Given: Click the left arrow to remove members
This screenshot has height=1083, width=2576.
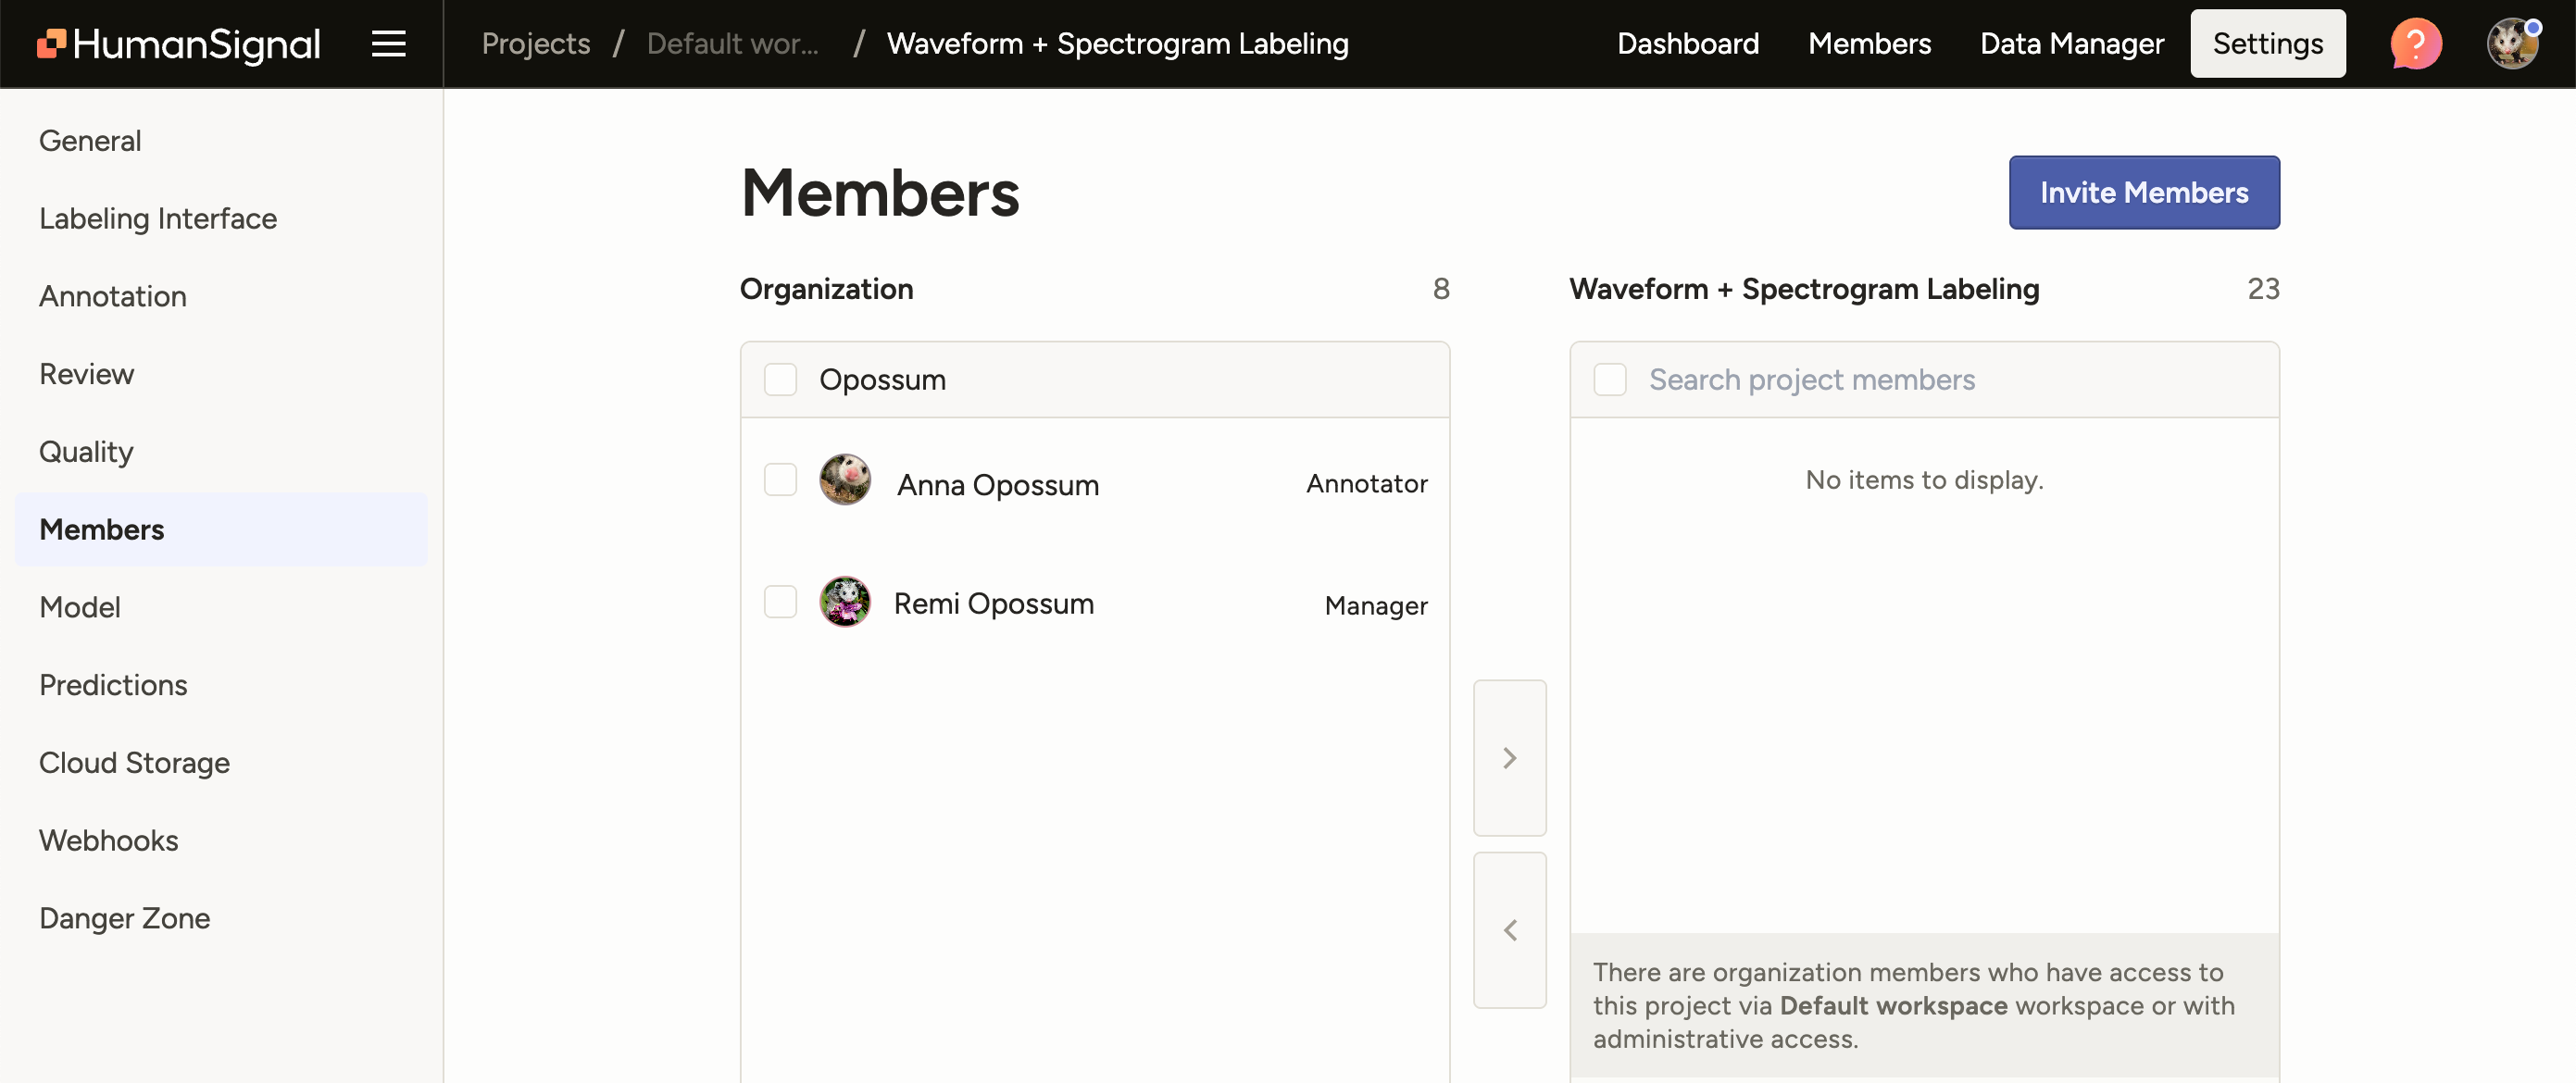Looking at the screenshot, I should coord(1509,930).
